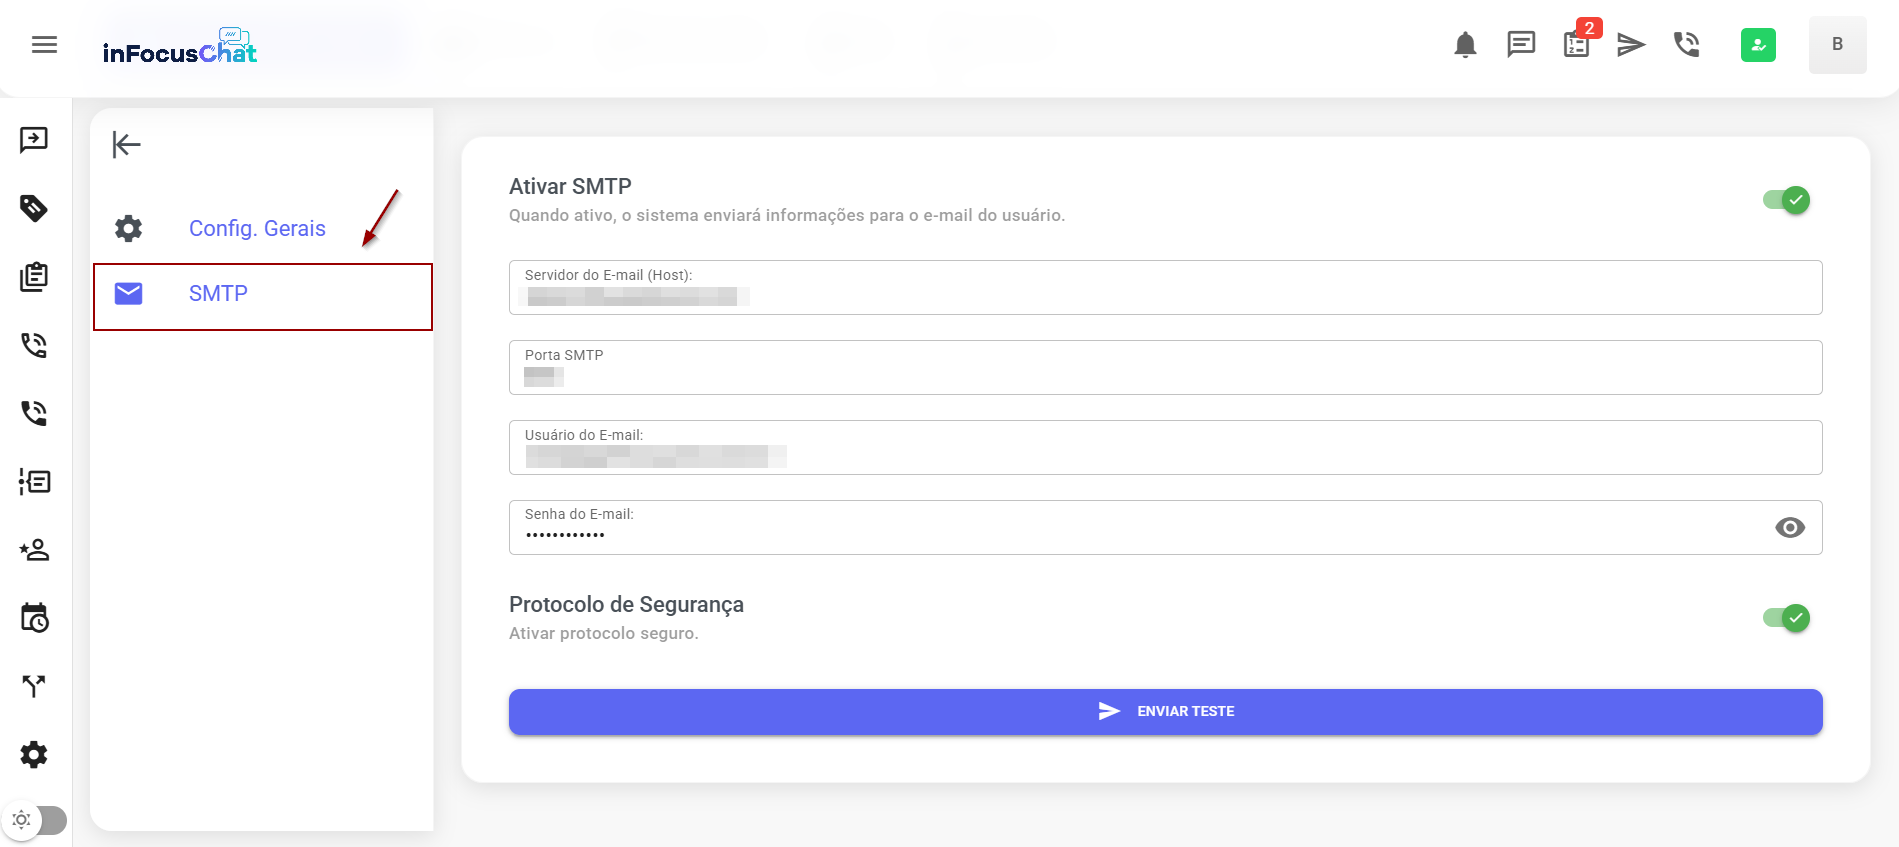1899x847 pixels.
Task: Open the clipboard icon in left sidebar
Action: [34, 277]
